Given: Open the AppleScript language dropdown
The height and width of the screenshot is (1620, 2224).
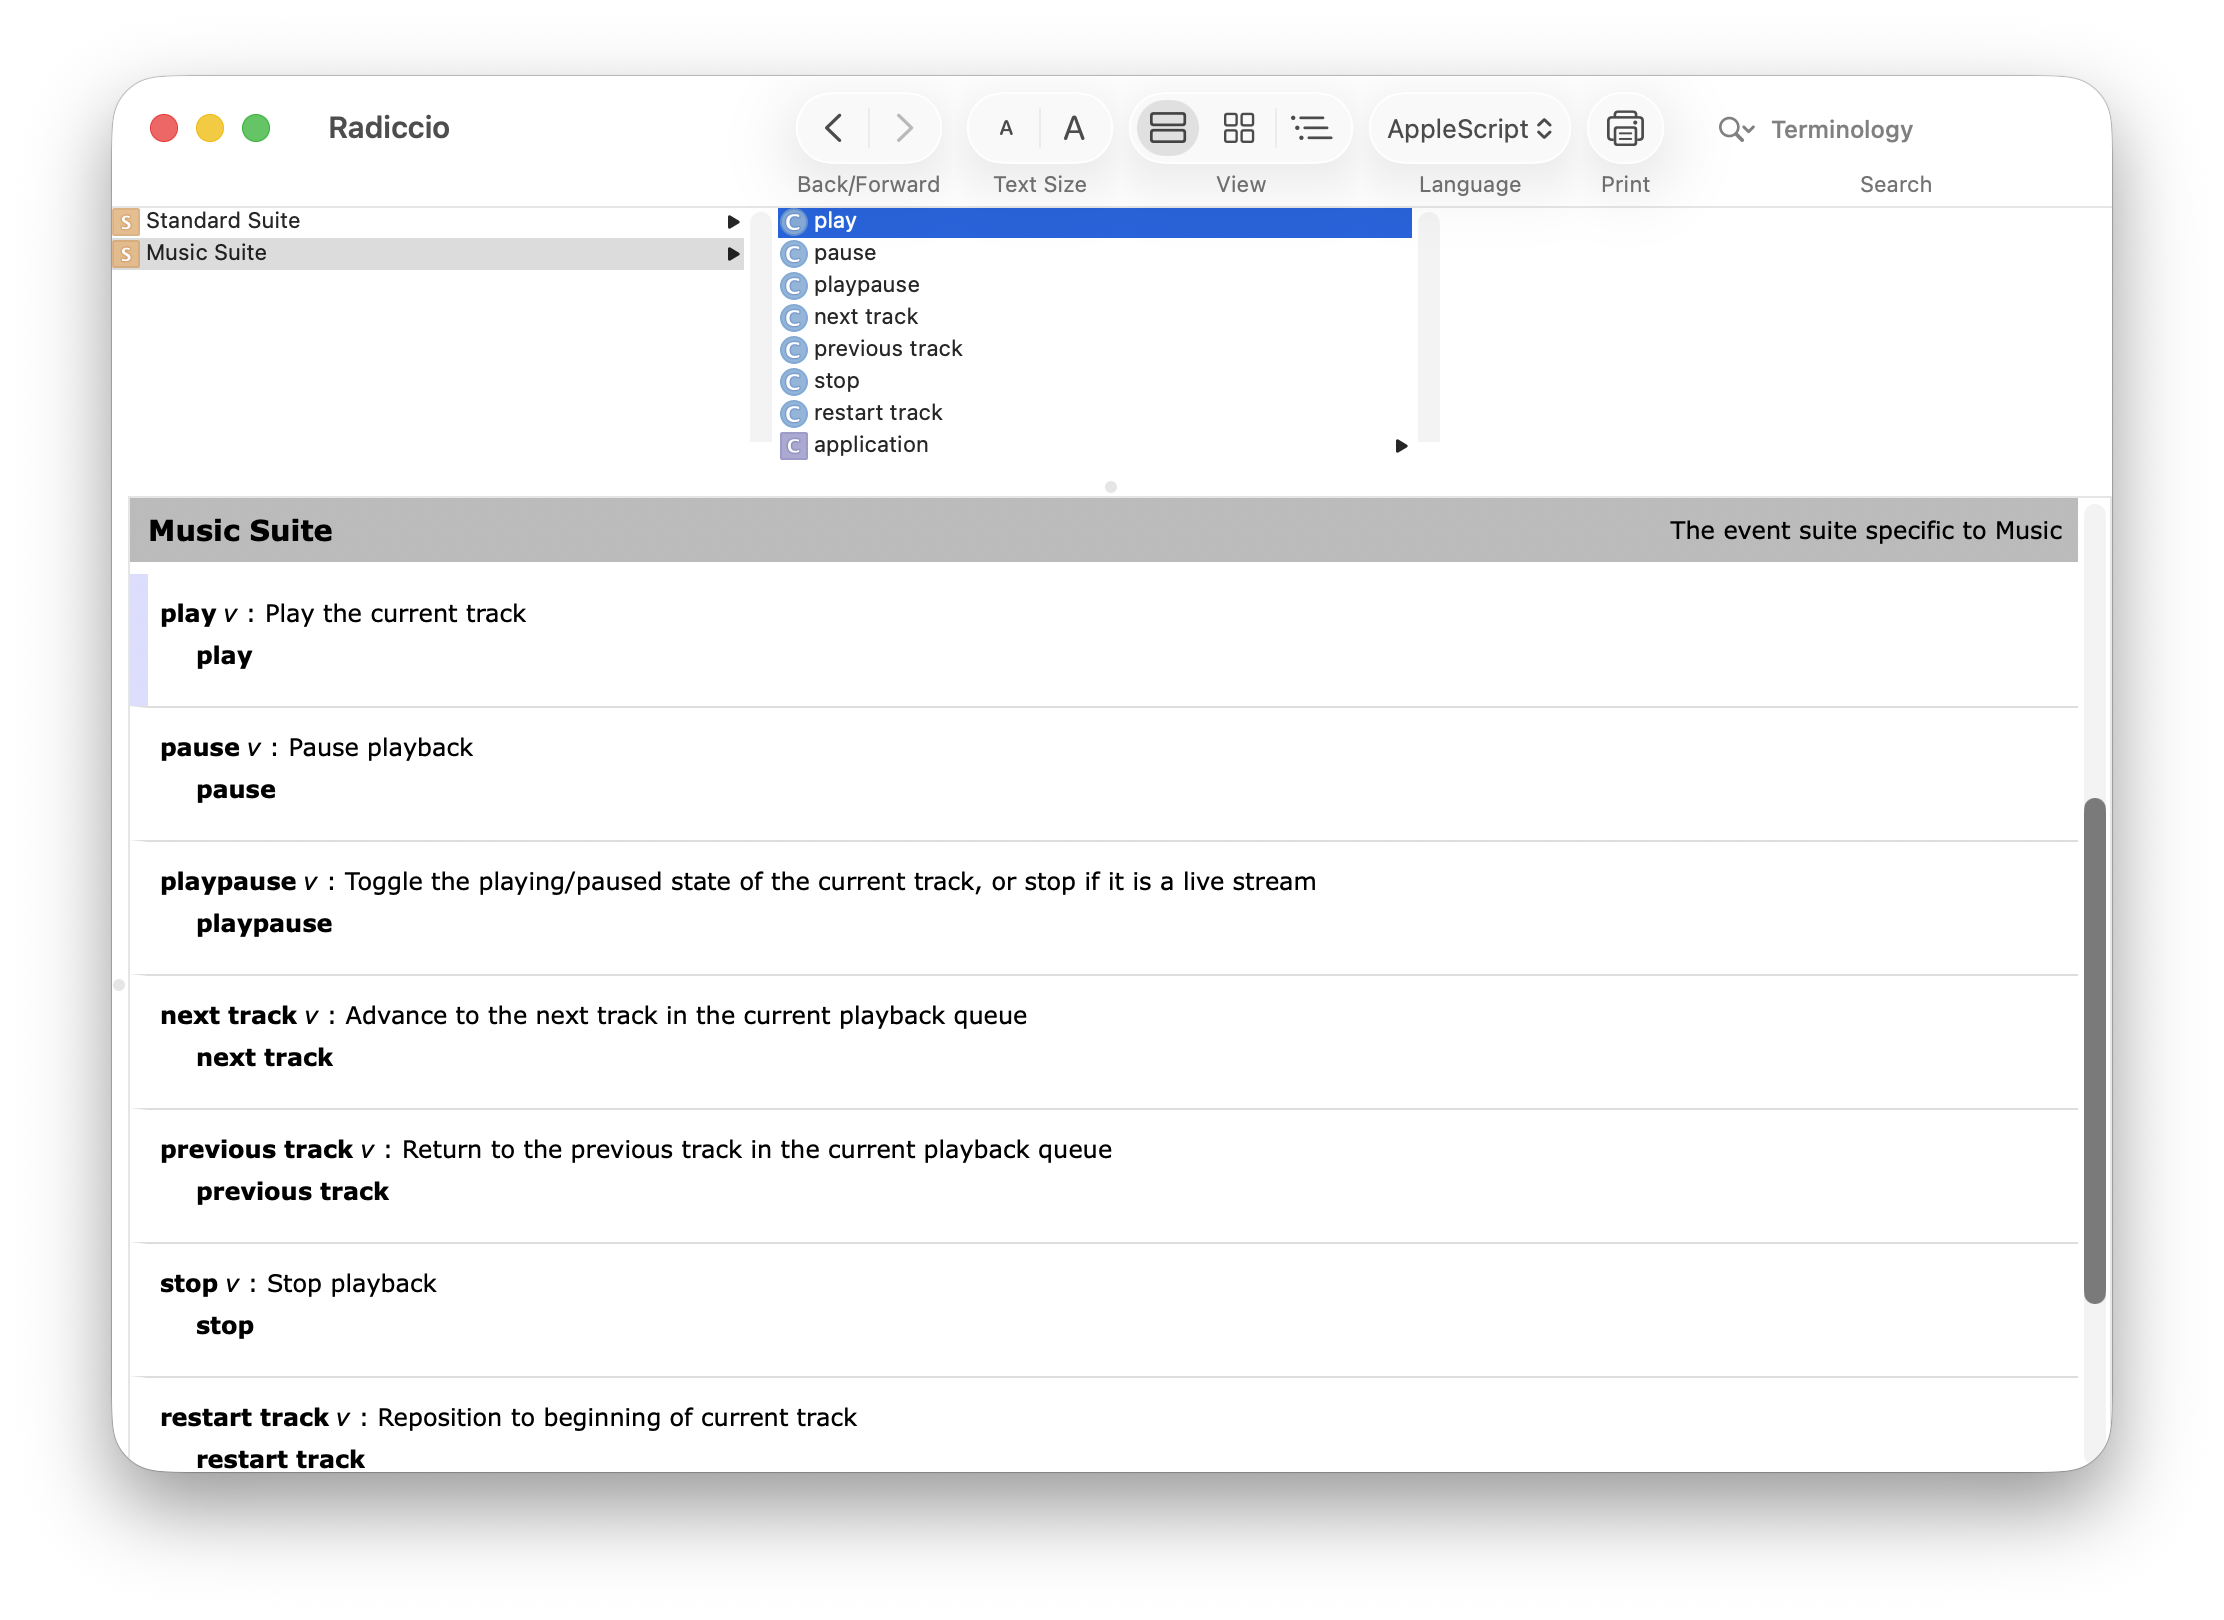Looking at the screenshot, I should pos(1469,129).
